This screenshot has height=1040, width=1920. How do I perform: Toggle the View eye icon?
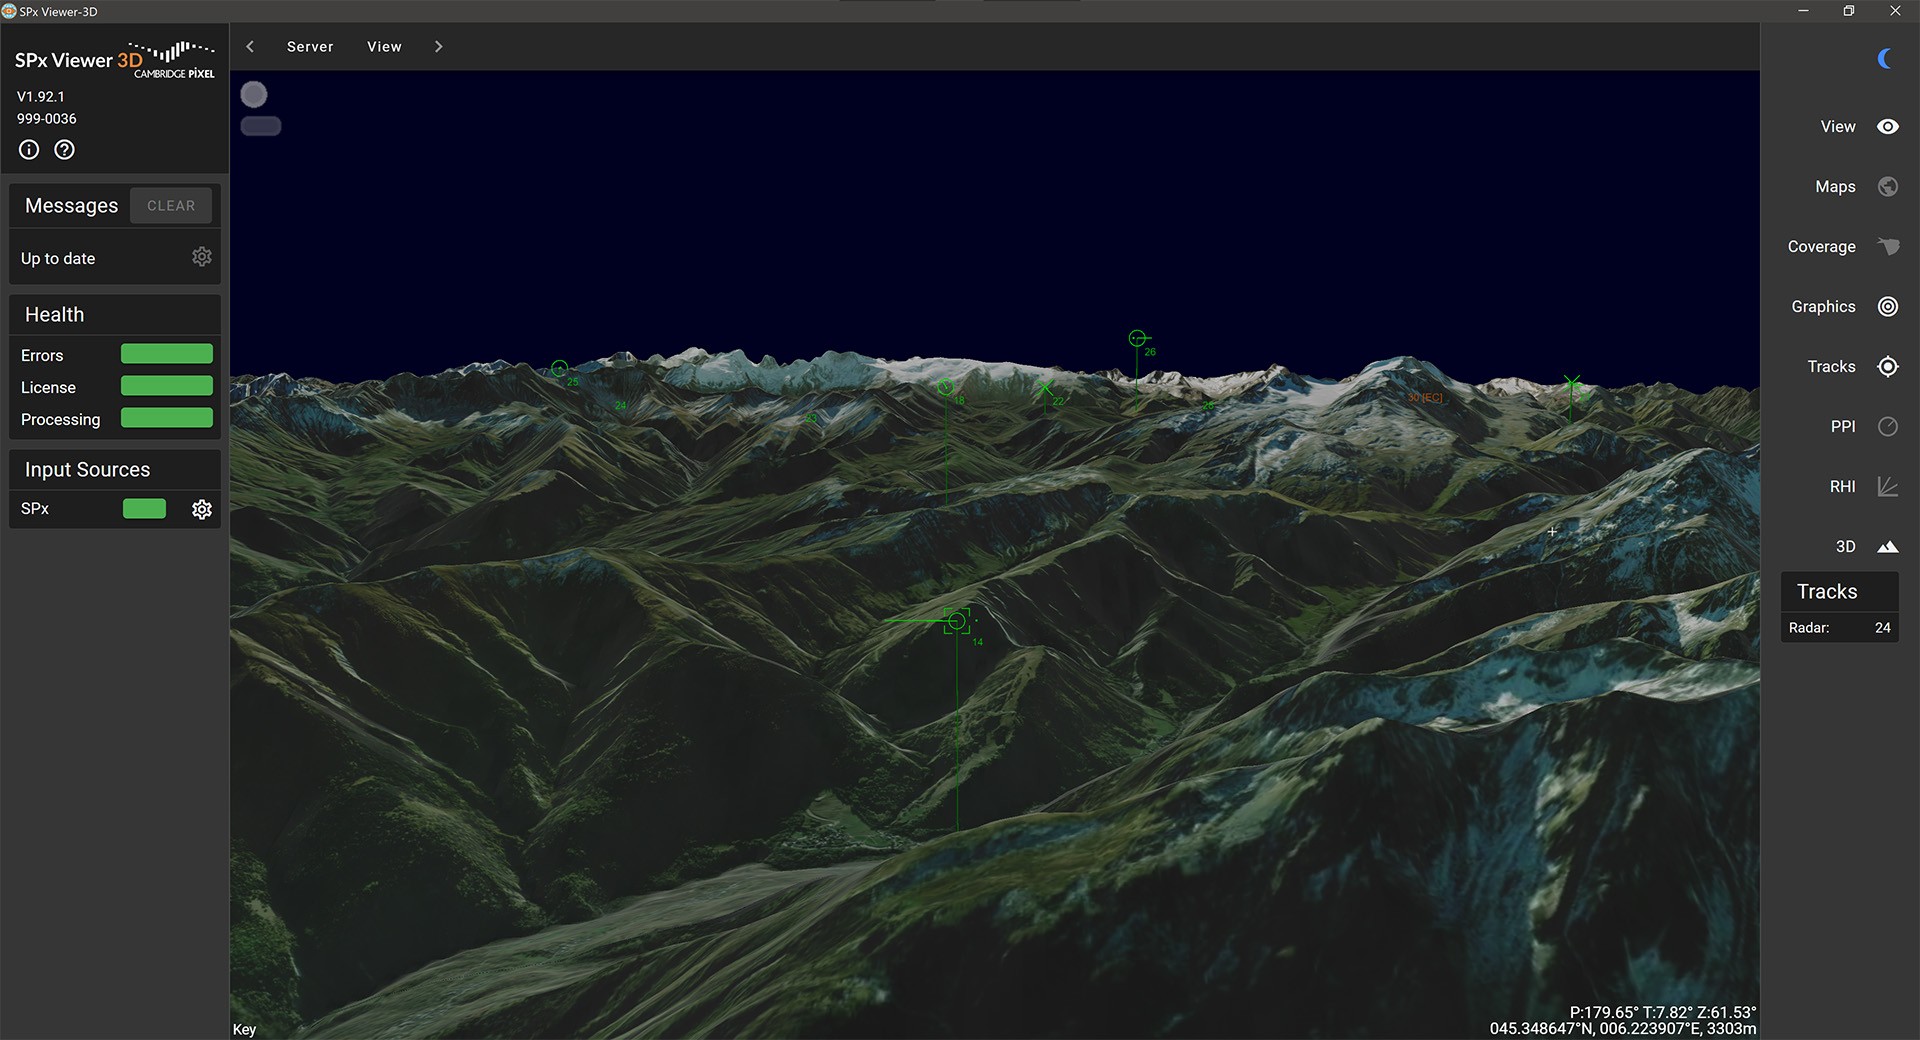[x=1887, y=127]
